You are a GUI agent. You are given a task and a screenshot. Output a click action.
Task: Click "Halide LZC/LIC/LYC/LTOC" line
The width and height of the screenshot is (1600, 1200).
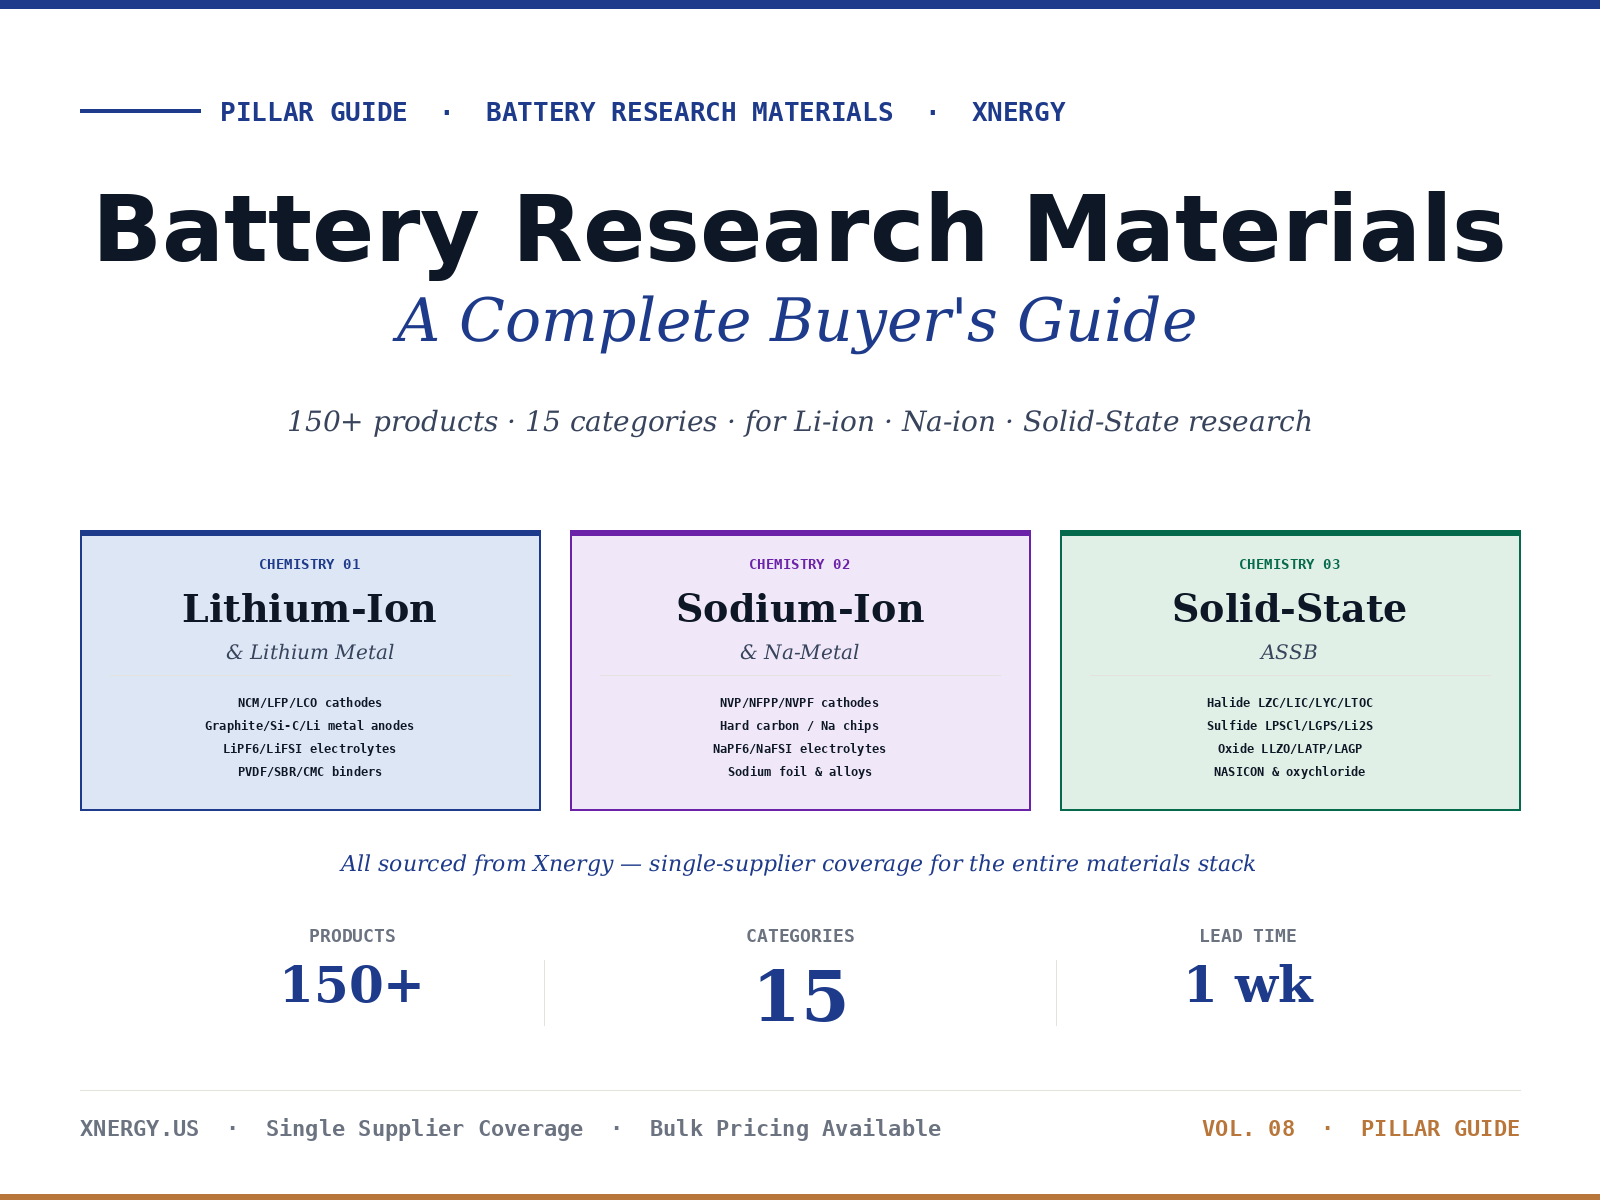tap(1290, 703)
